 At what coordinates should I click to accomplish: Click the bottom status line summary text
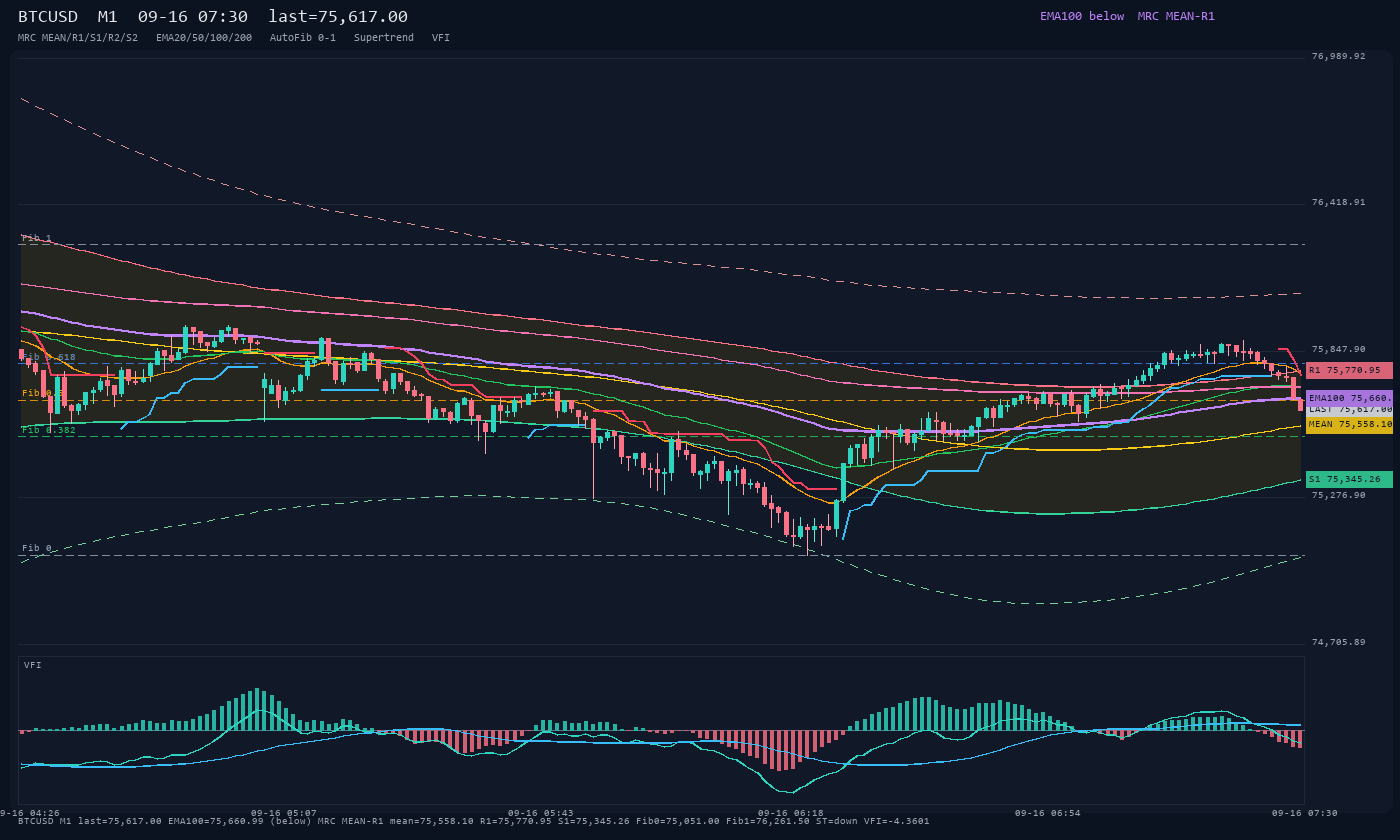(474, 821)
